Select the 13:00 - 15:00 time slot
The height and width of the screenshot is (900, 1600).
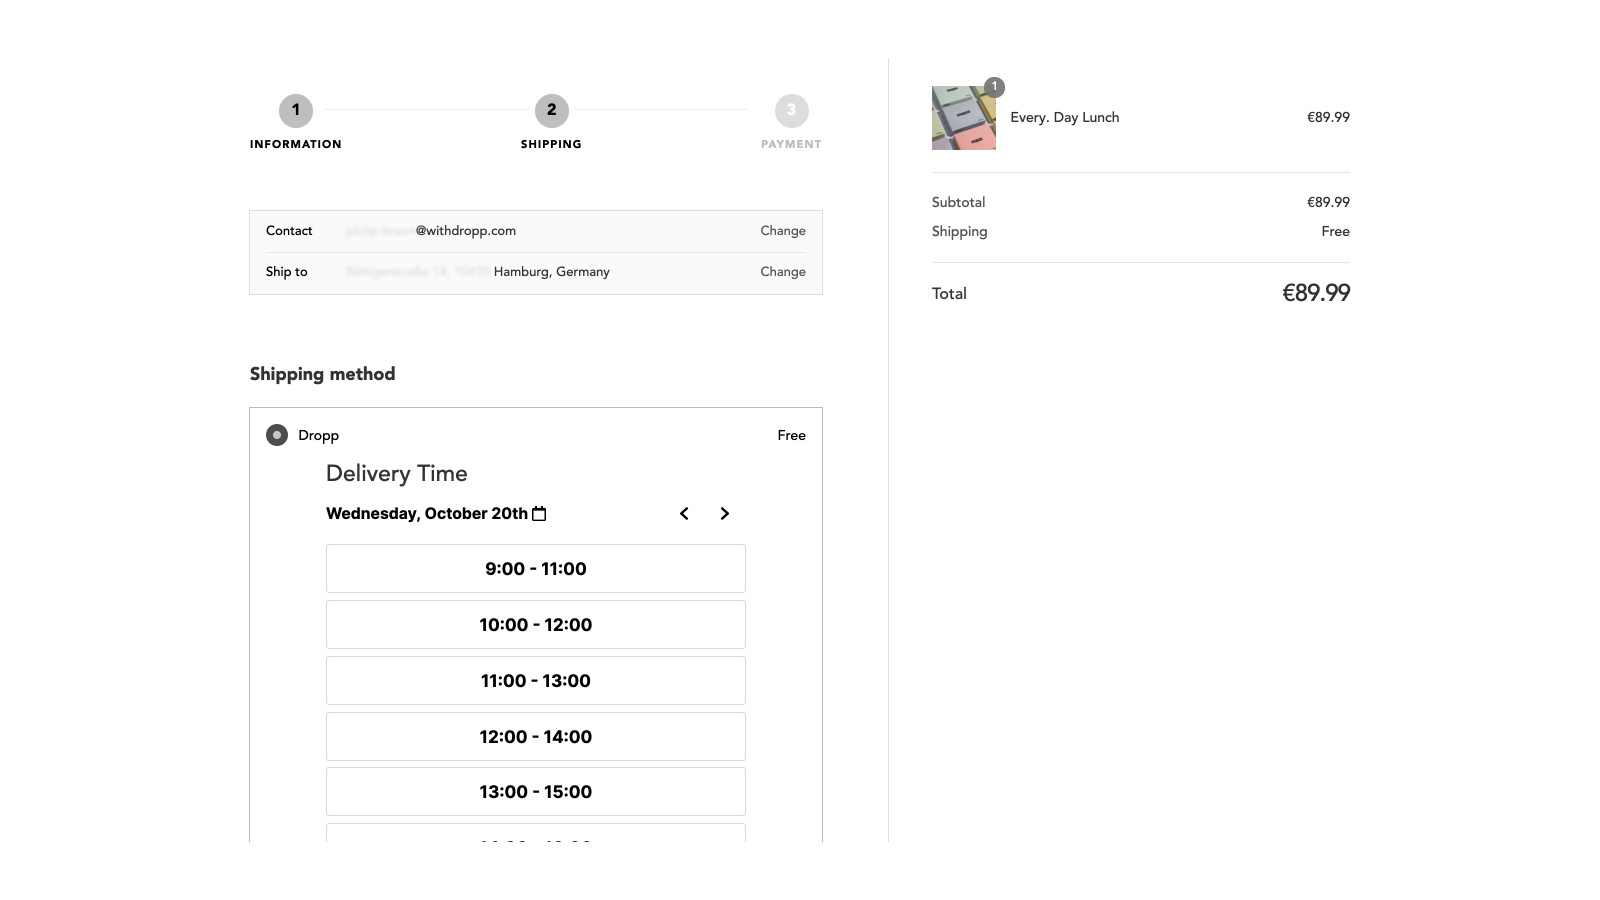tap(535, 792)
